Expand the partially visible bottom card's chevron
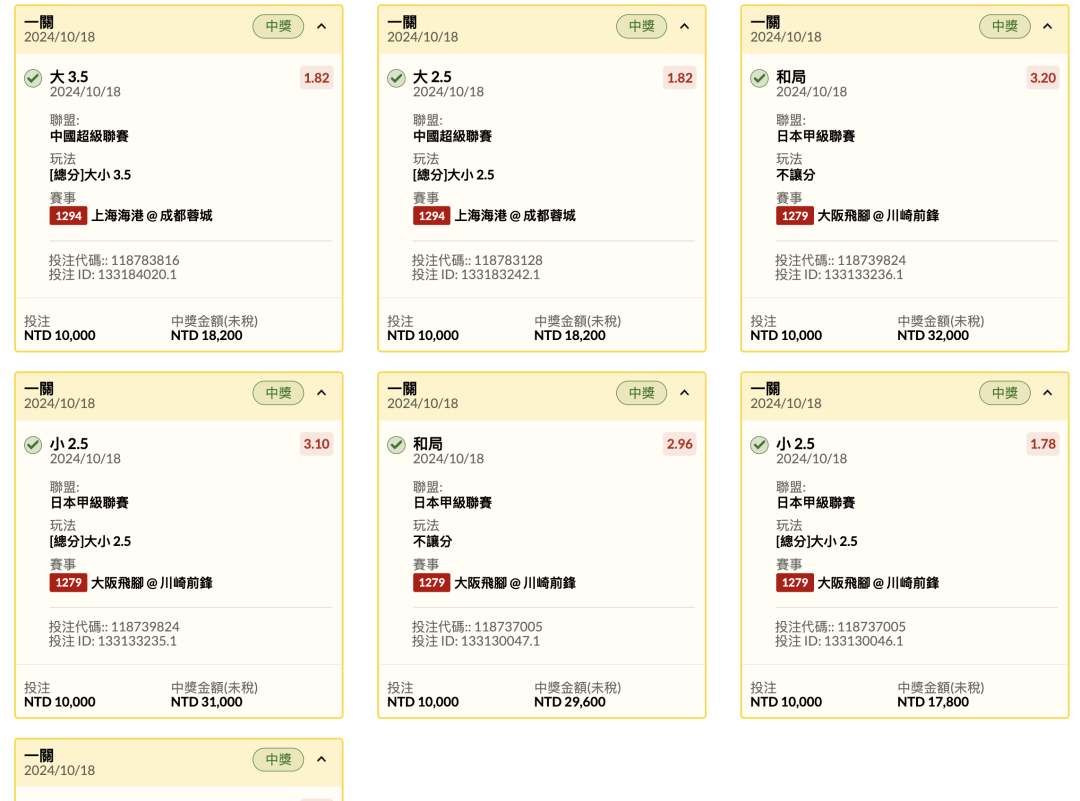The width and height of the screenshot is (1080, 801). tap(321, 760)
